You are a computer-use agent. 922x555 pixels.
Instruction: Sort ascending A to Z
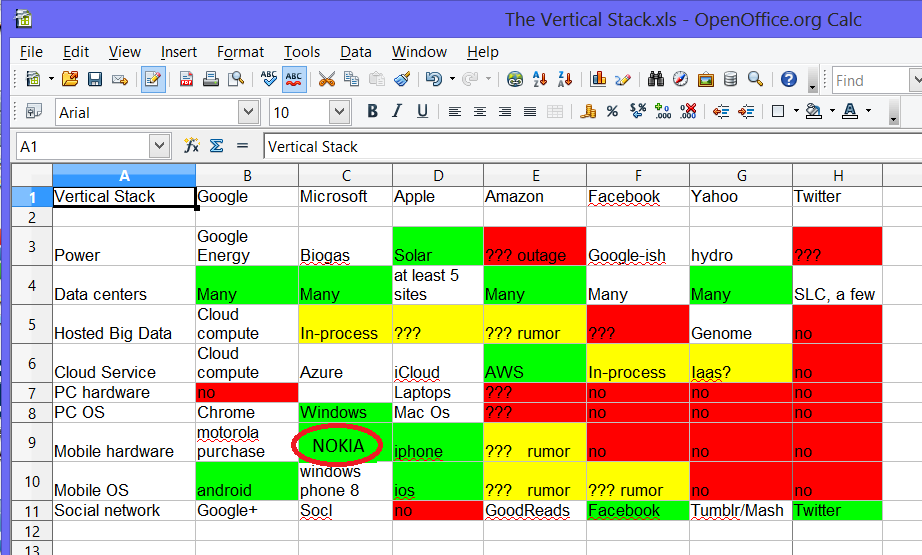tap(540, 79)
